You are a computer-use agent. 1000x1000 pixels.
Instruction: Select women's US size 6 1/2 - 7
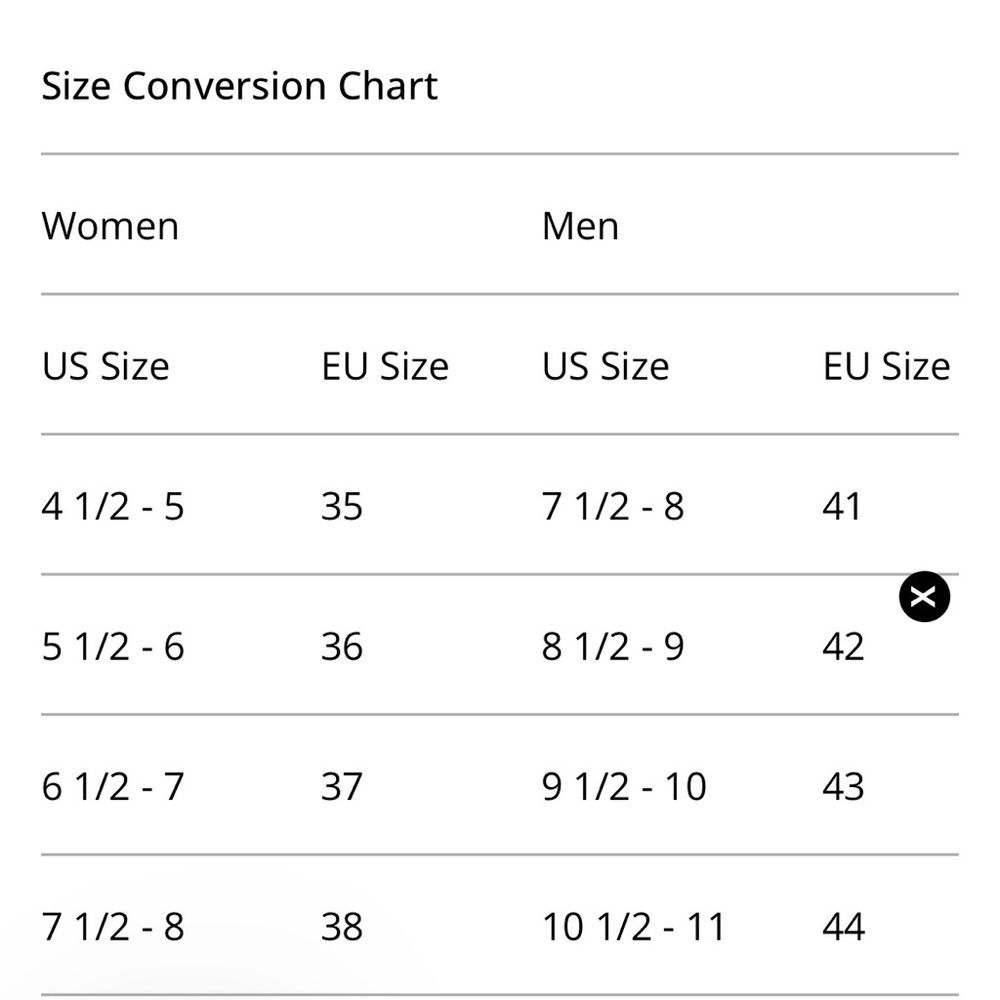pos(113,787)
